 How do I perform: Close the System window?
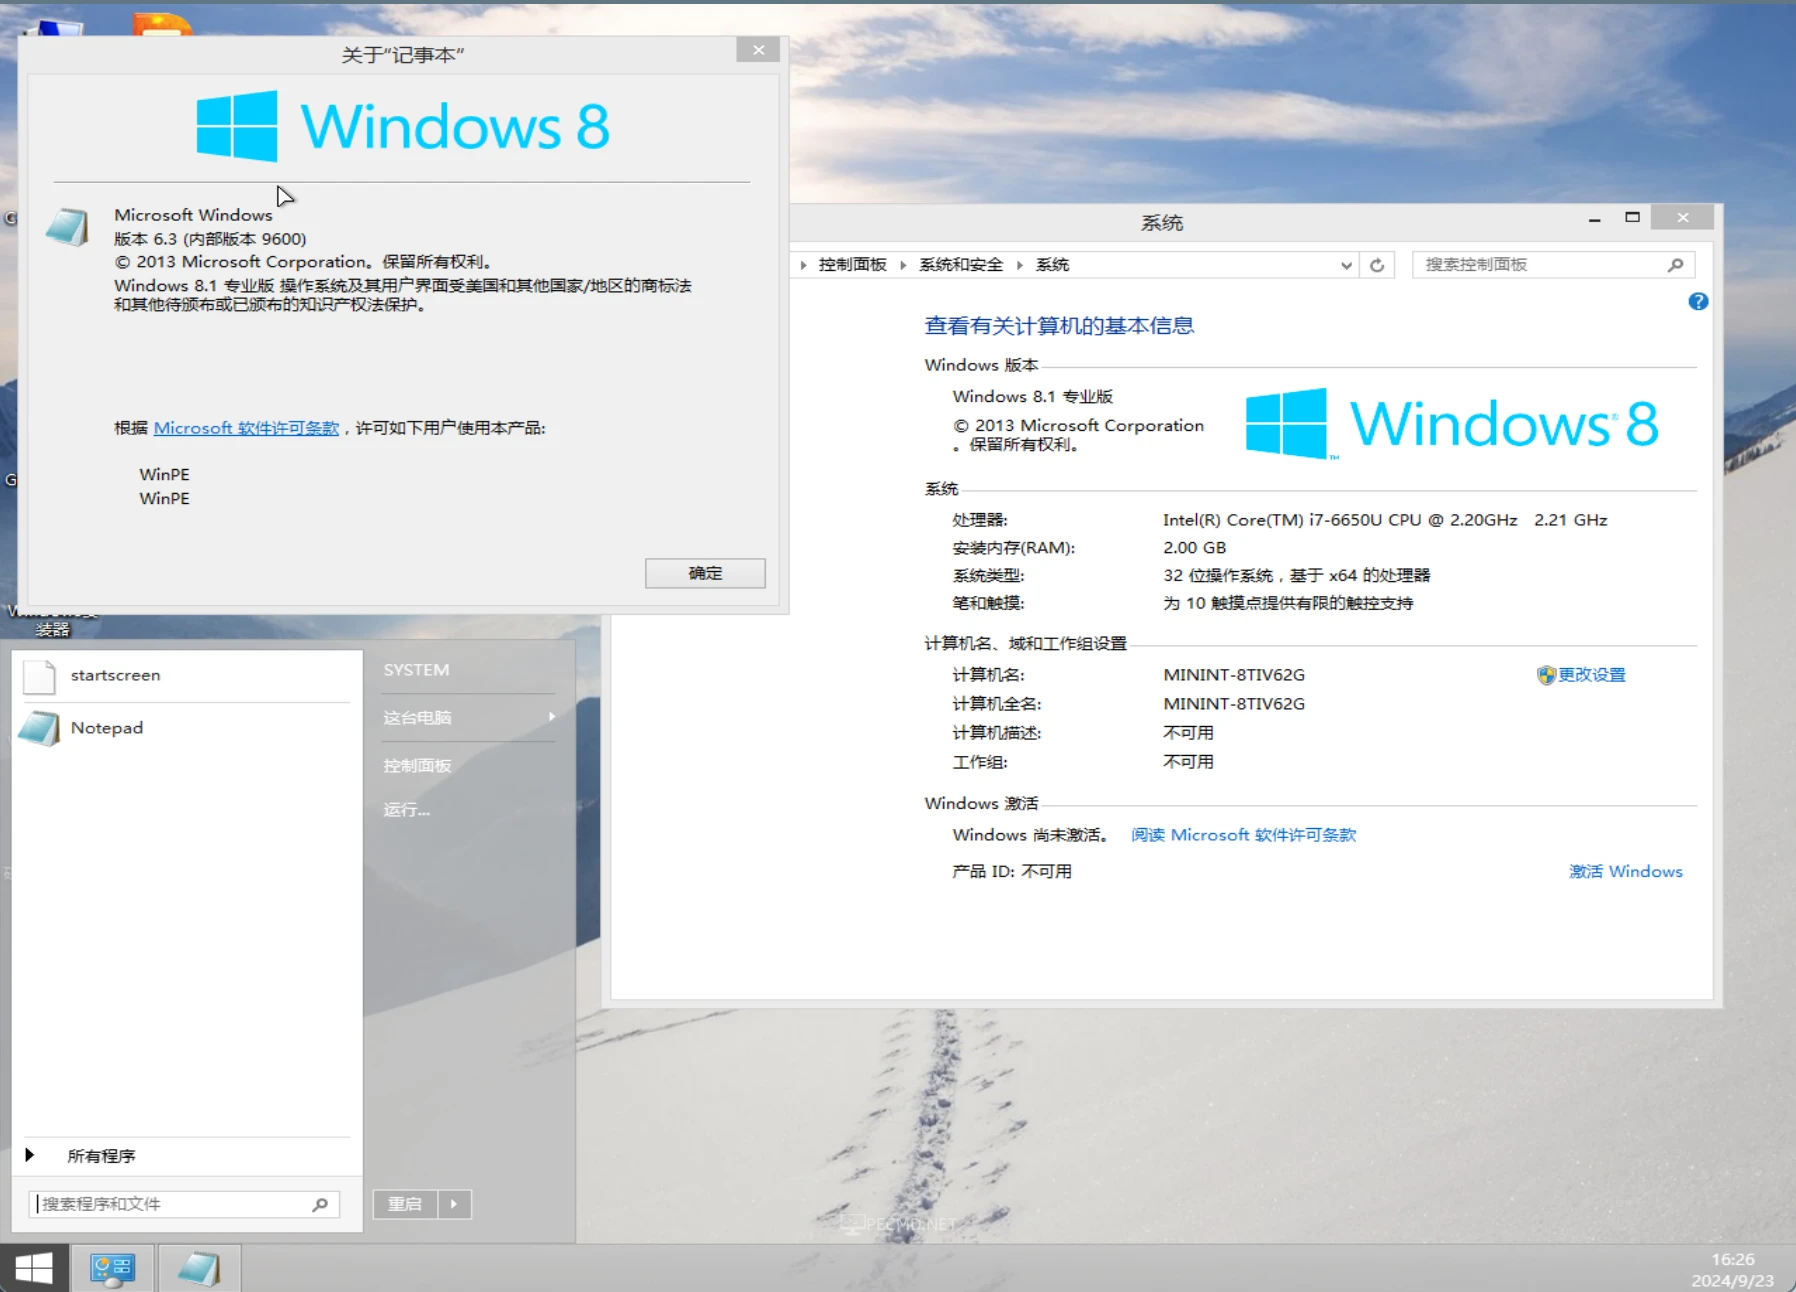click(x=1683, y=217)
